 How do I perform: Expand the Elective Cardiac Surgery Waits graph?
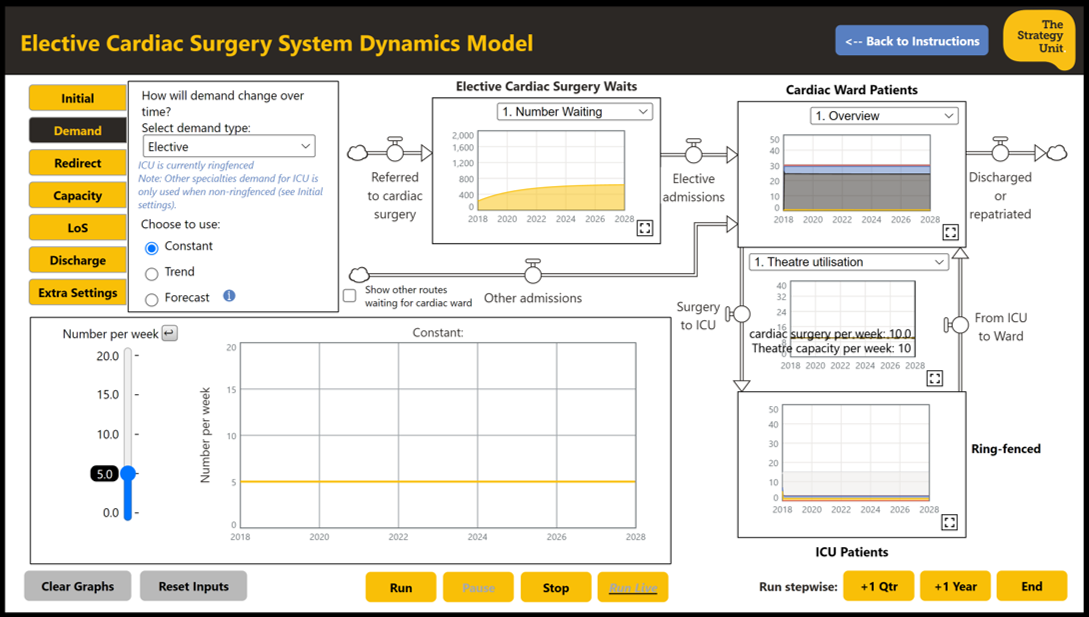pos(645,229)
